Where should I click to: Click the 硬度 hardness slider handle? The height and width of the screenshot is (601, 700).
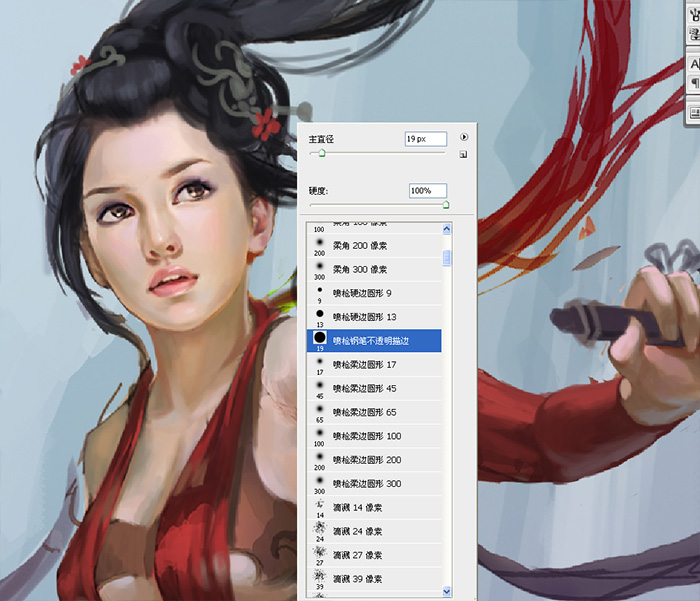pos(446,205)
